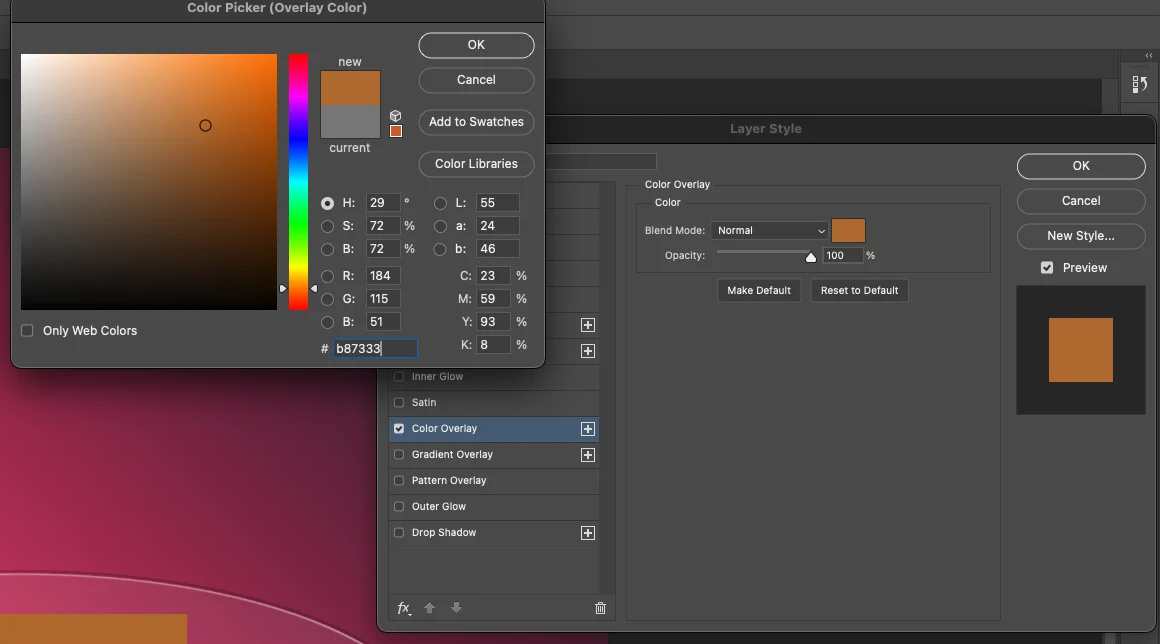Enable the Satin effect checkbox
Viewport: 1160px width, 644px height.
pyautogui.click(x=399, y=402)
